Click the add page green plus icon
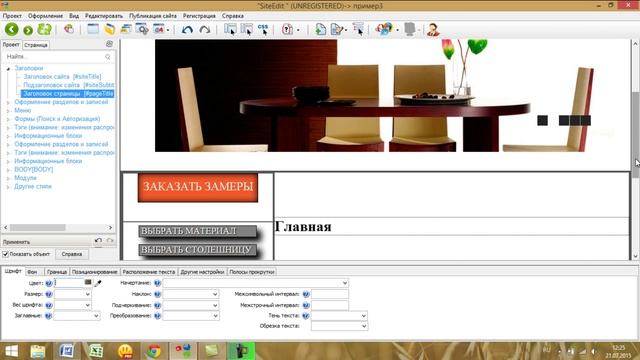Screen dimensions: 640x360 (321, 29)
